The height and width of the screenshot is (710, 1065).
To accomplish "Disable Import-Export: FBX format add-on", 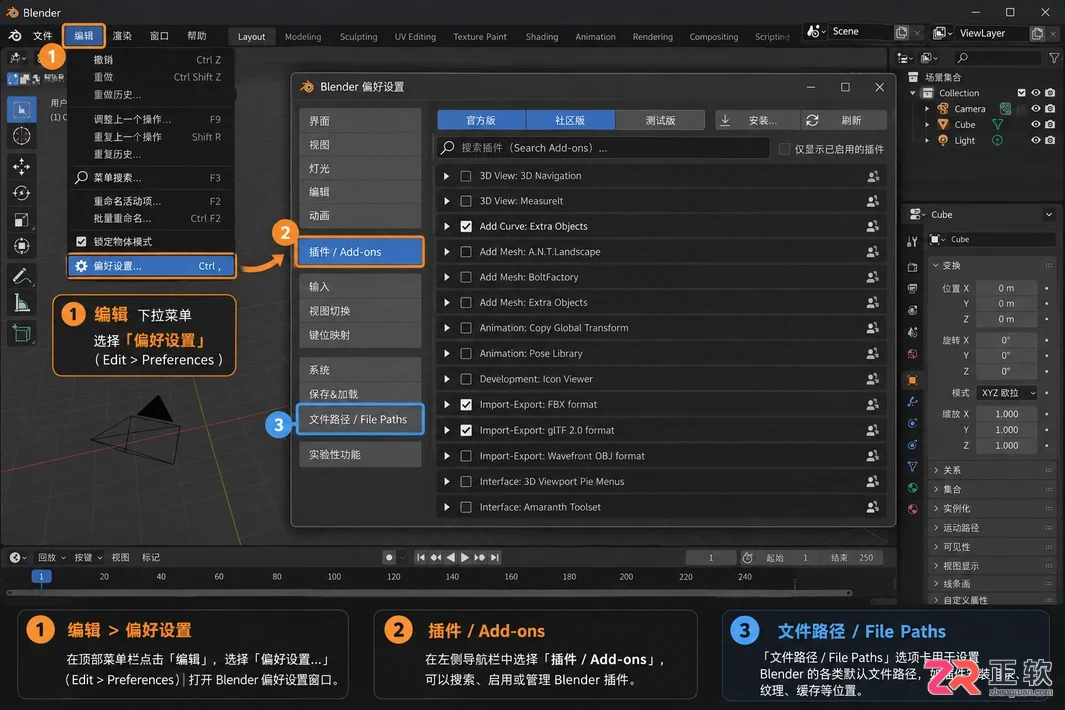I will (466, 405).
